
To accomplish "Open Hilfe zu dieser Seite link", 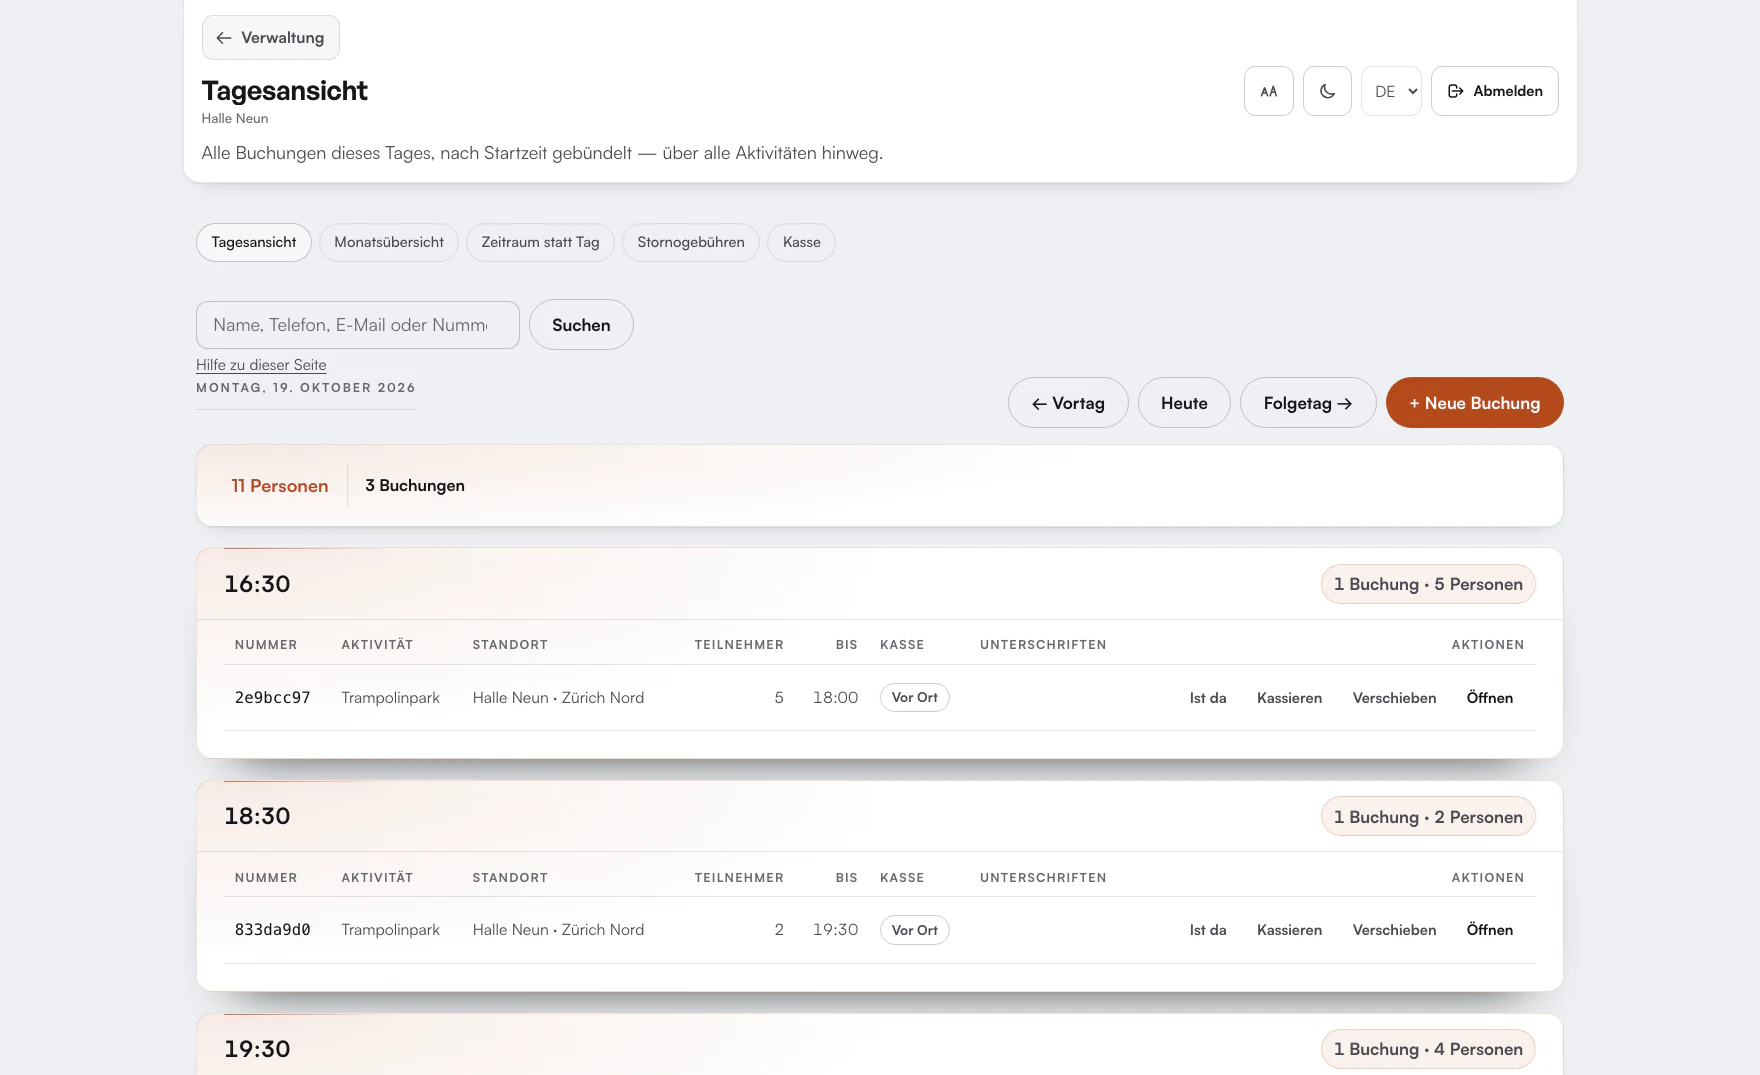I will 261,365.
